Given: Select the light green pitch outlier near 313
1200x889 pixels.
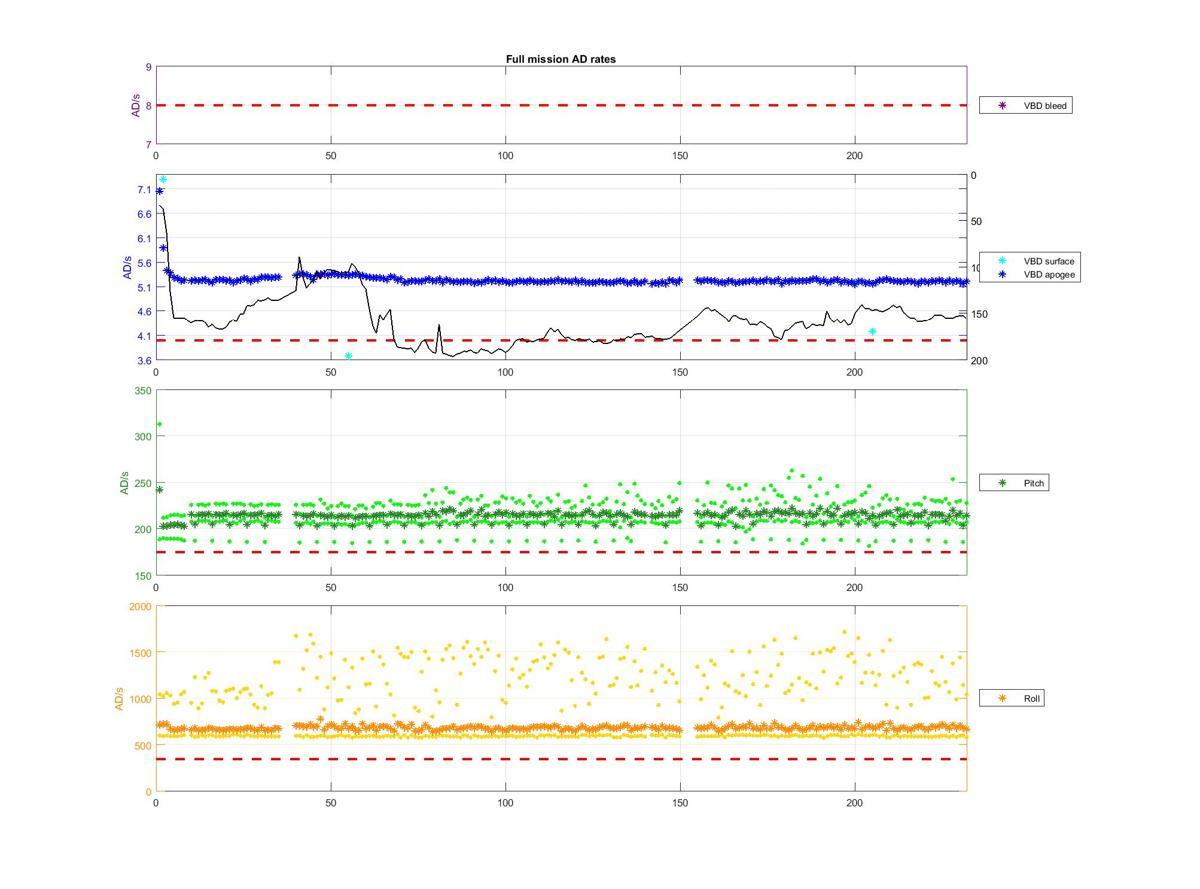Looking at the screenshot, I should [159, 424].
